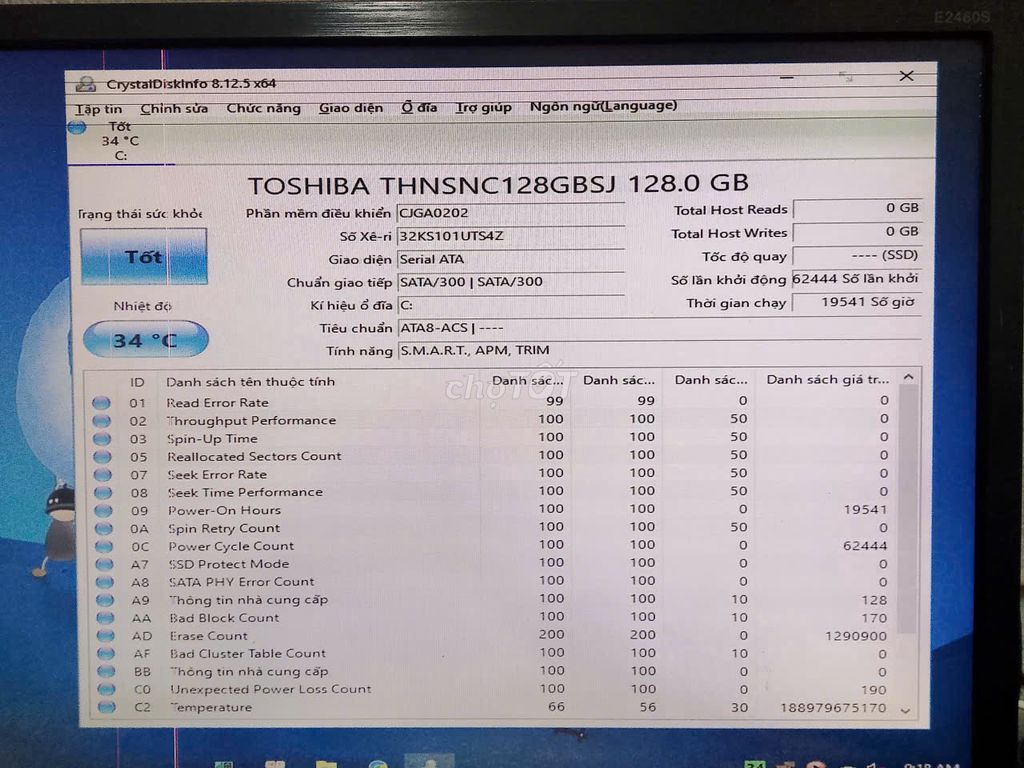Image resolution: width=1024 pixels, height=768 pixels.
Task: Click status icon for Bad Block Count
Action: tap(105, 618)
